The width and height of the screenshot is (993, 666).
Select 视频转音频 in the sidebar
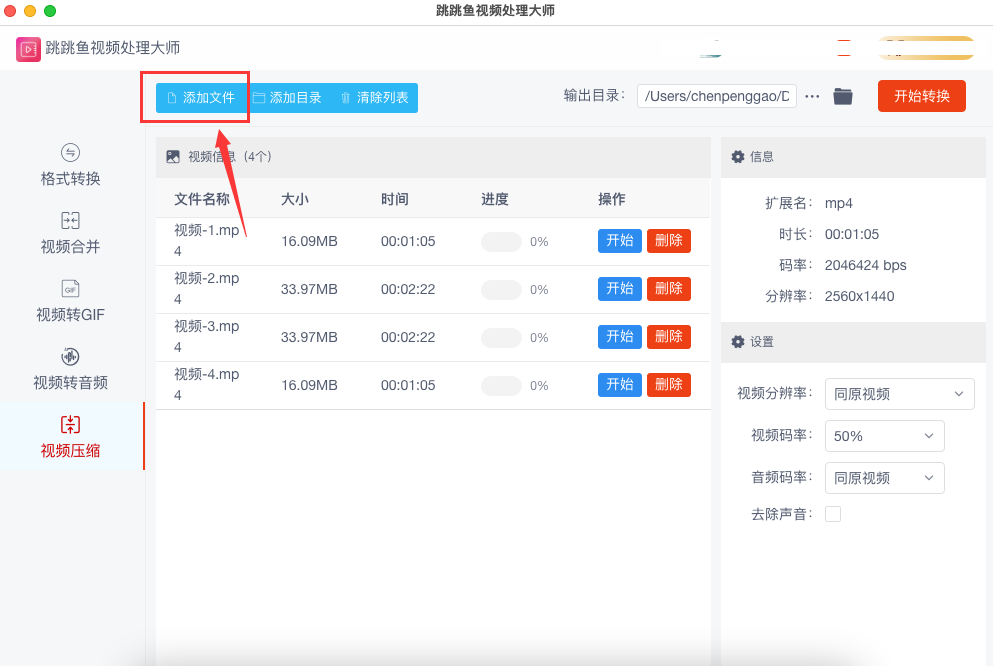click(70, 369)
